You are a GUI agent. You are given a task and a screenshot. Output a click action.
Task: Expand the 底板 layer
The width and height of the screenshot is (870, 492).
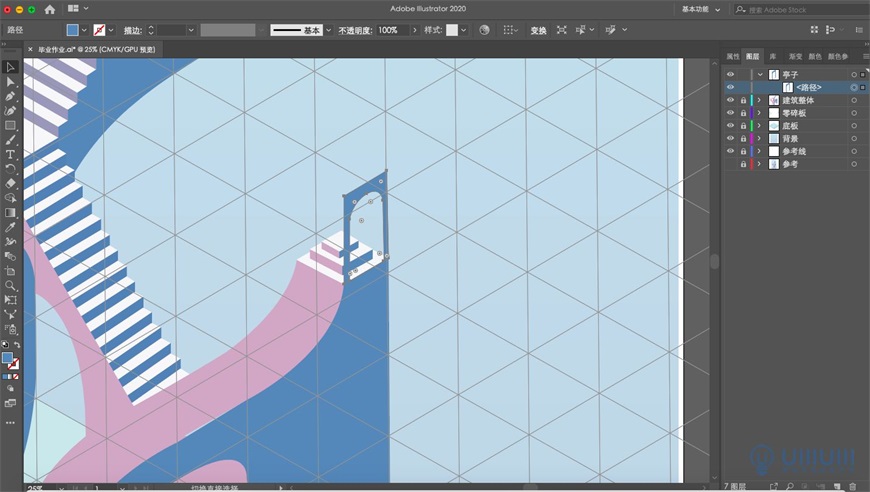pyautogui.click(x=760, y=125)
